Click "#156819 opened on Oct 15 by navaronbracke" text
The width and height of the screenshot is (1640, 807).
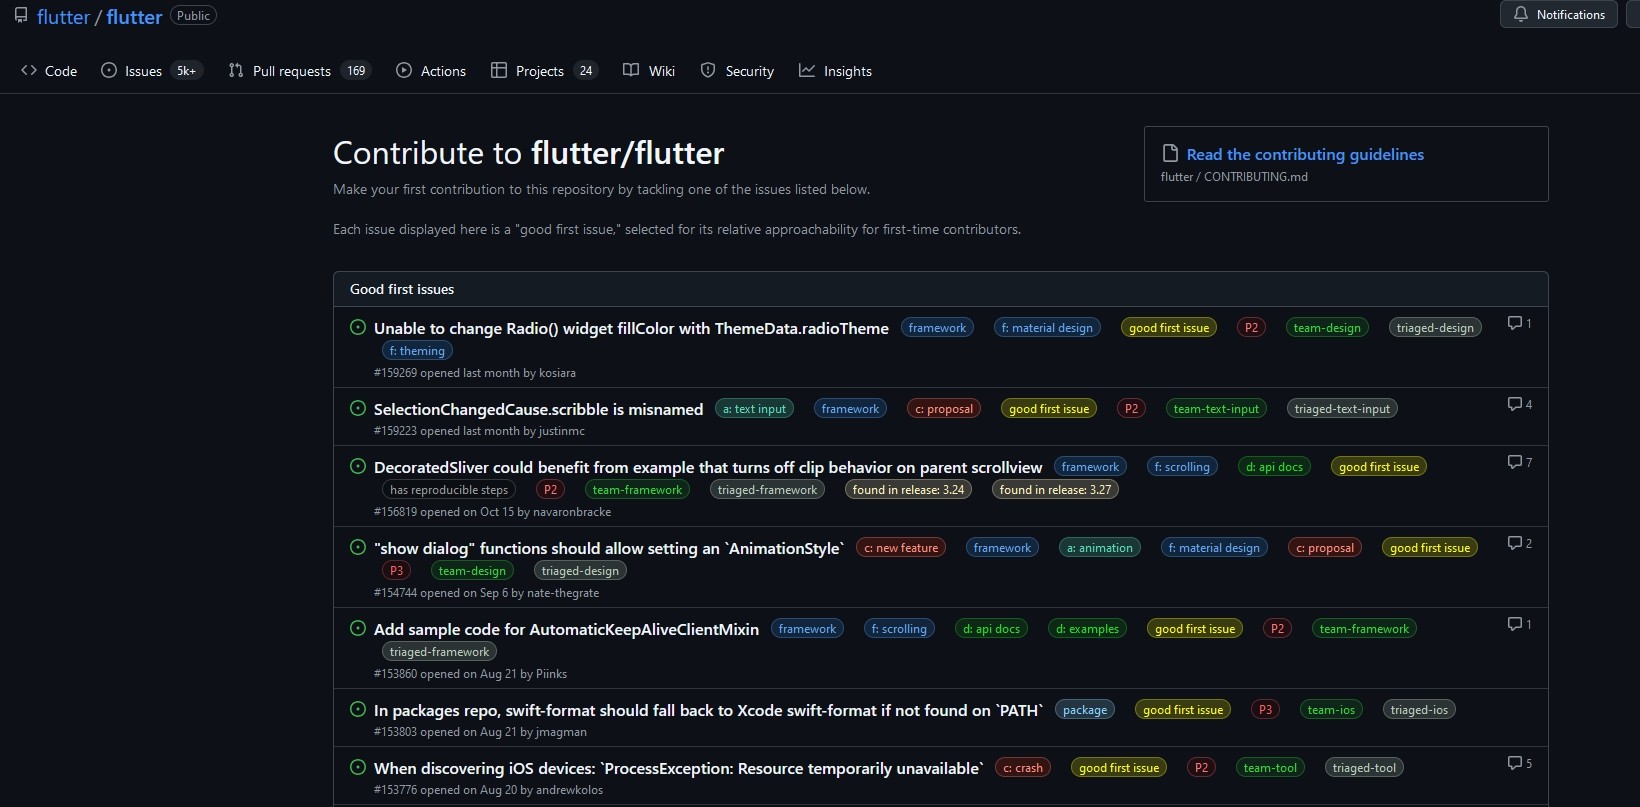pos(492,512)
